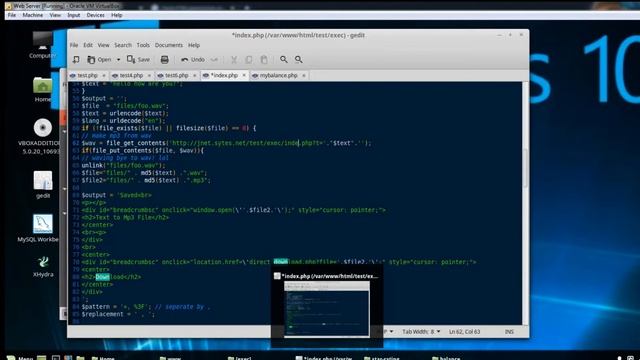Screen dimensions: 640x360
Task: Click the Cut scissors icon
Action: pos(234,60)
